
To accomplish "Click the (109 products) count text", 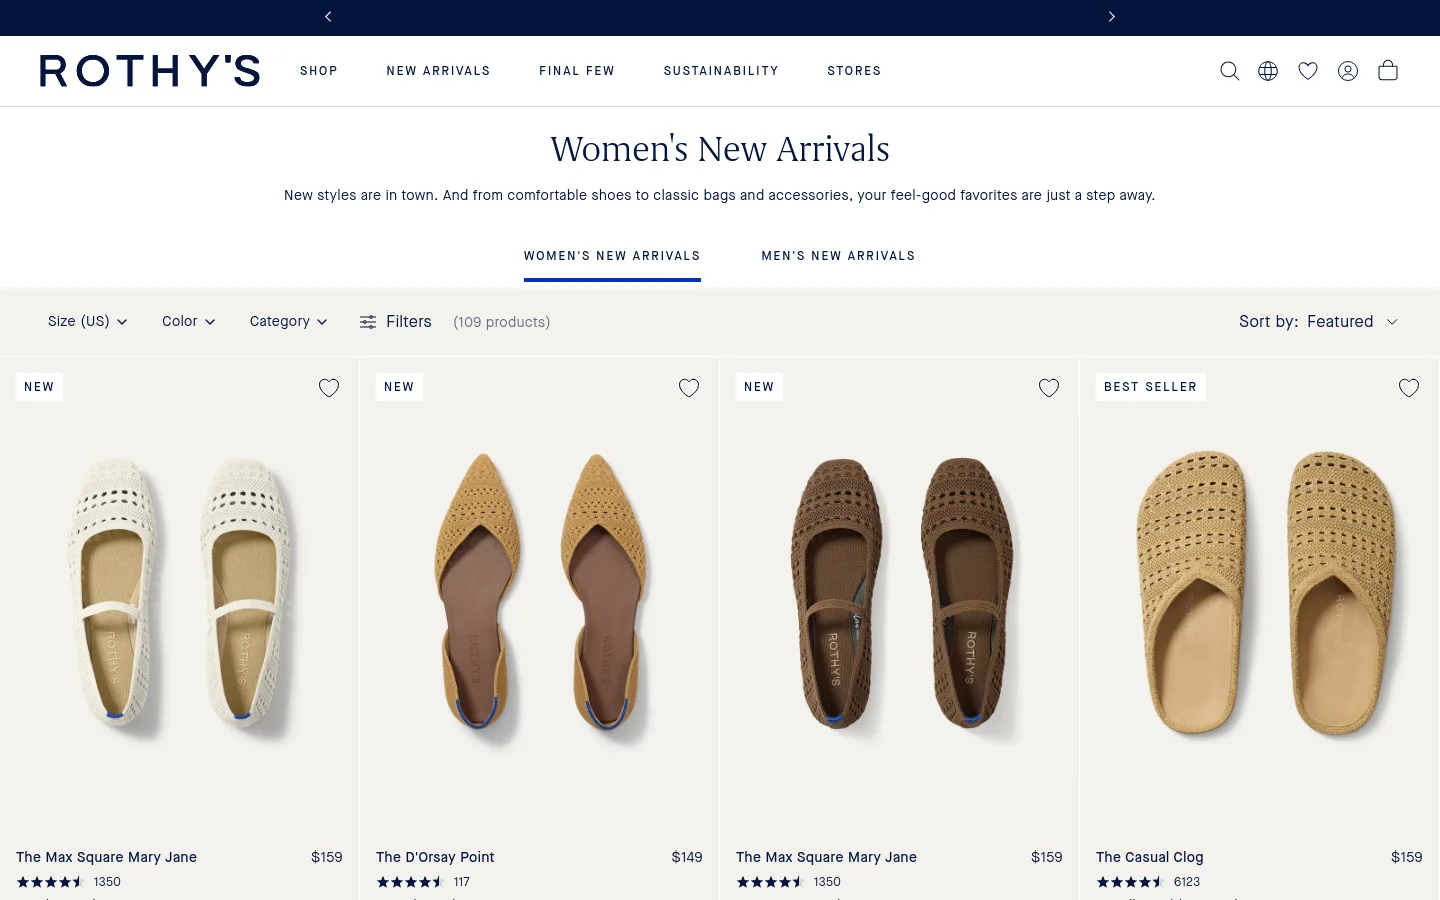I will [x=502, y=322].
